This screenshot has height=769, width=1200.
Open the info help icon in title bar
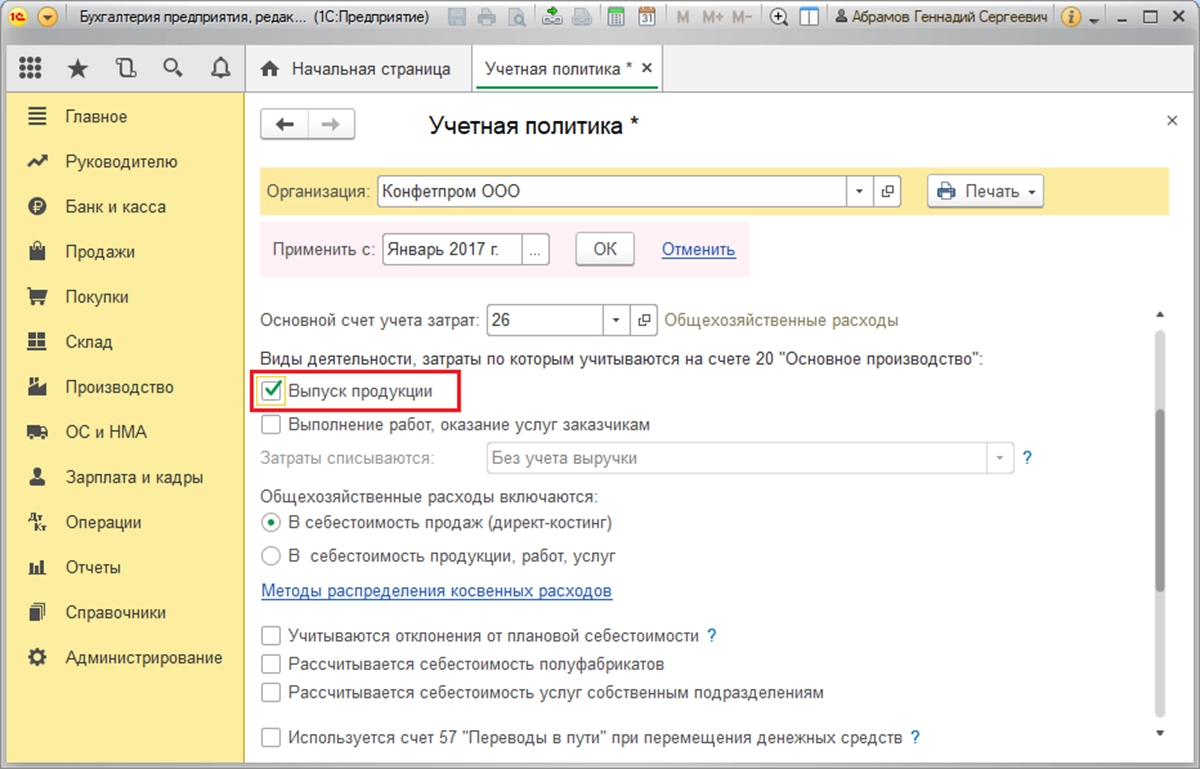[1071, 17]
